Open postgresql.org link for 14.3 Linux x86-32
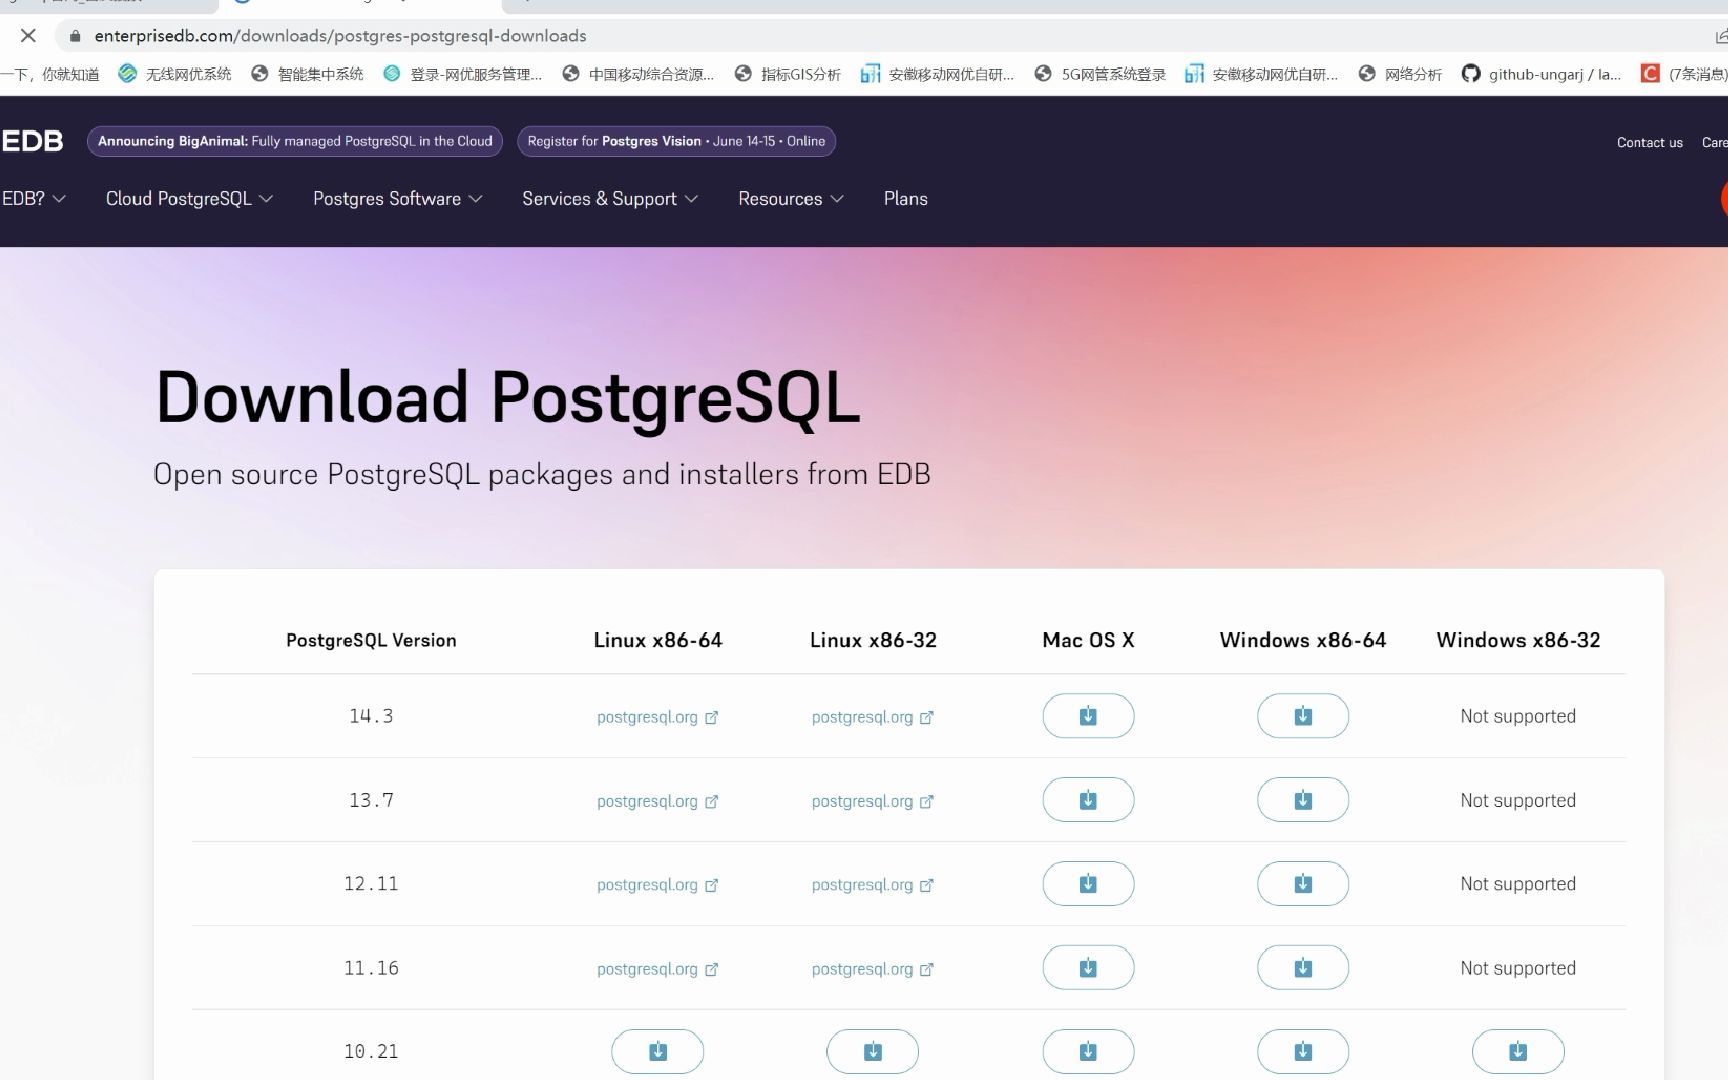Screen dimensions: 1728x1080 pyautogui.click(x=872, y=717)
